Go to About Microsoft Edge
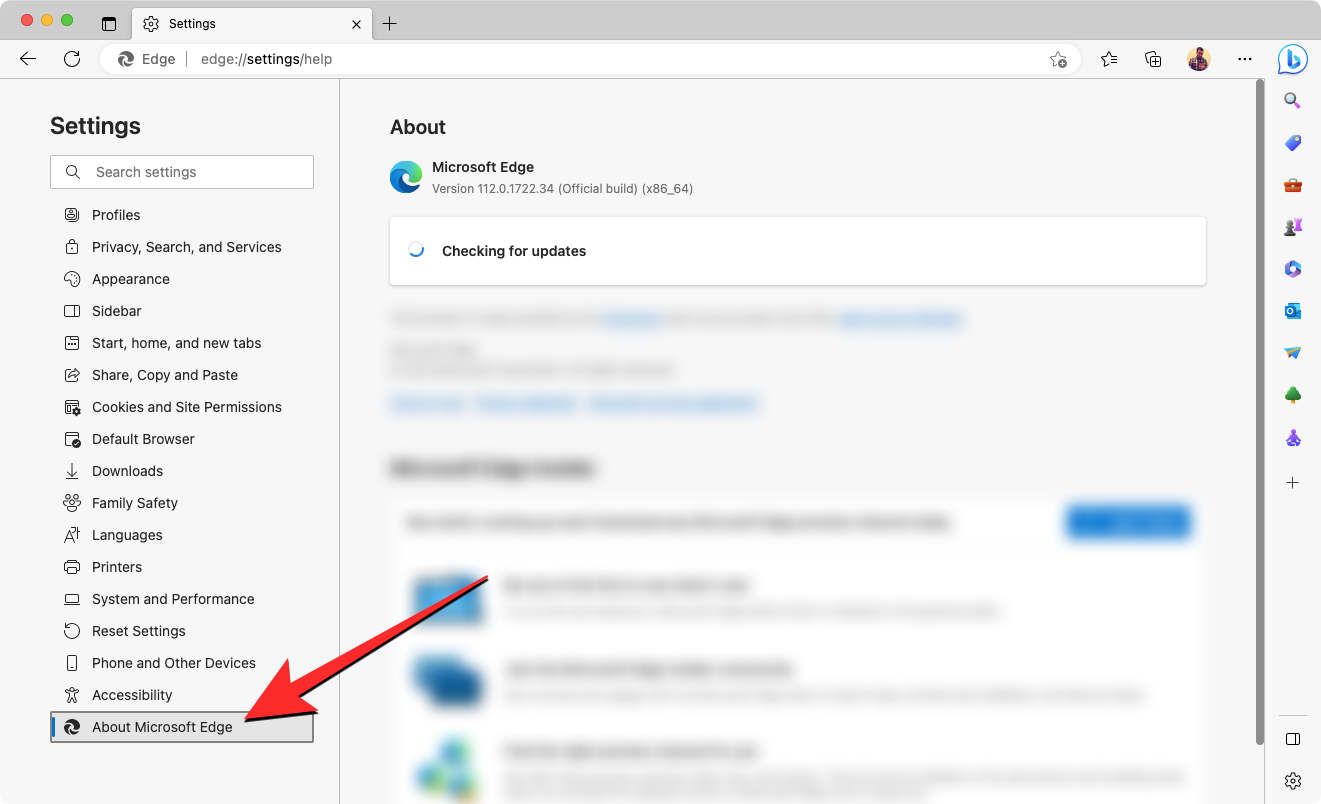The height and width of the screenshot is (804, 1321). click(162, 727)
